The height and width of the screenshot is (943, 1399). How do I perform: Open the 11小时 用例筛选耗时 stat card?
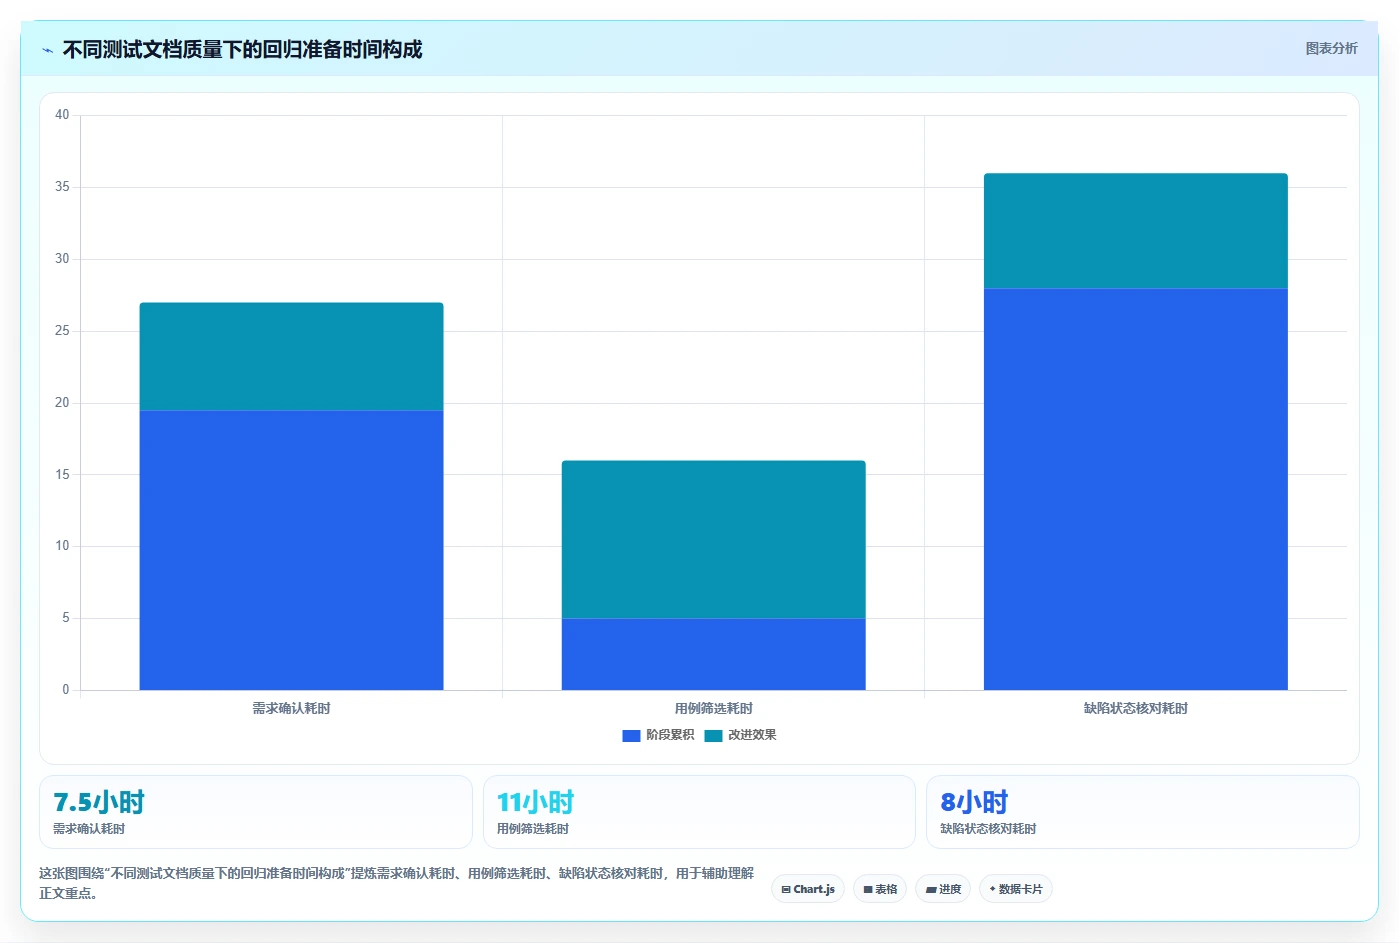(699, 812)
